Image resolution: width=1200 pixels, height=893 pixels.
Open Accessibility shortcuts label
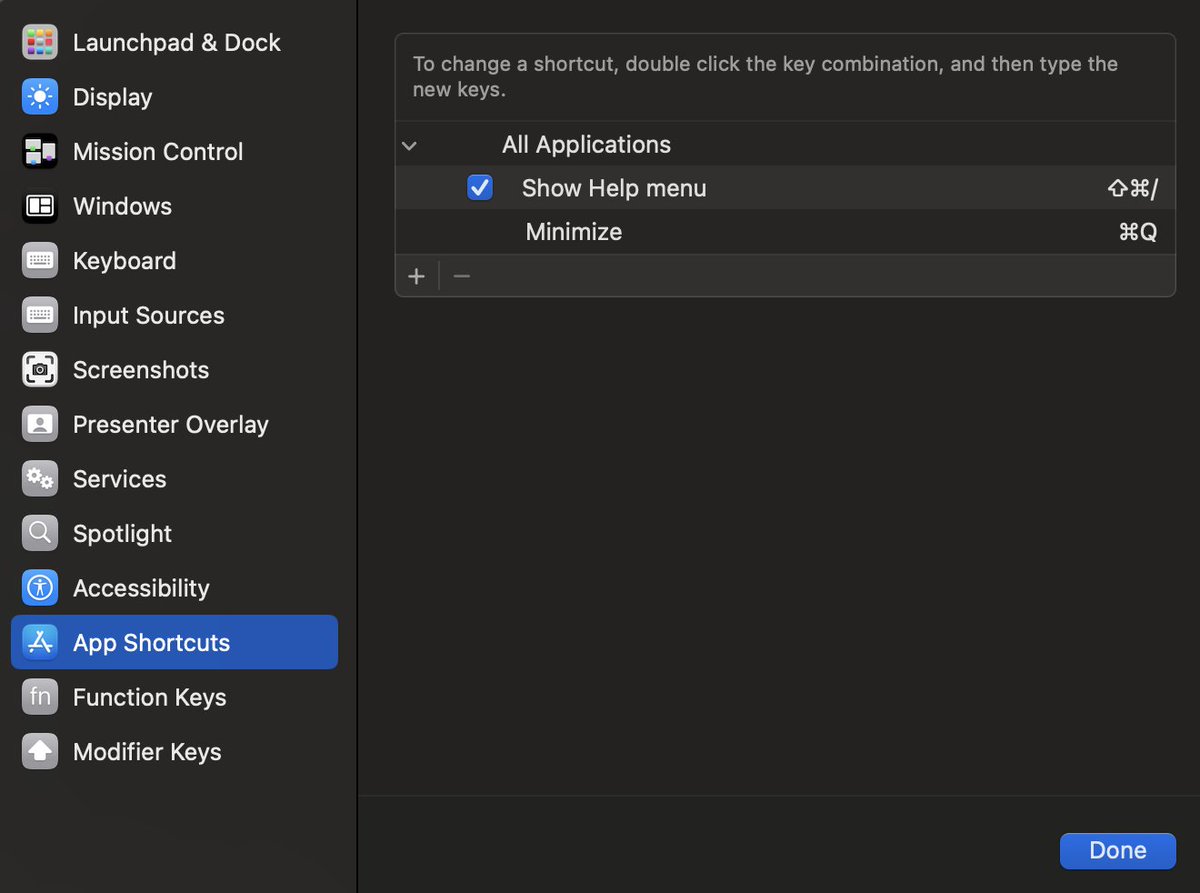(x=141, y=587)
